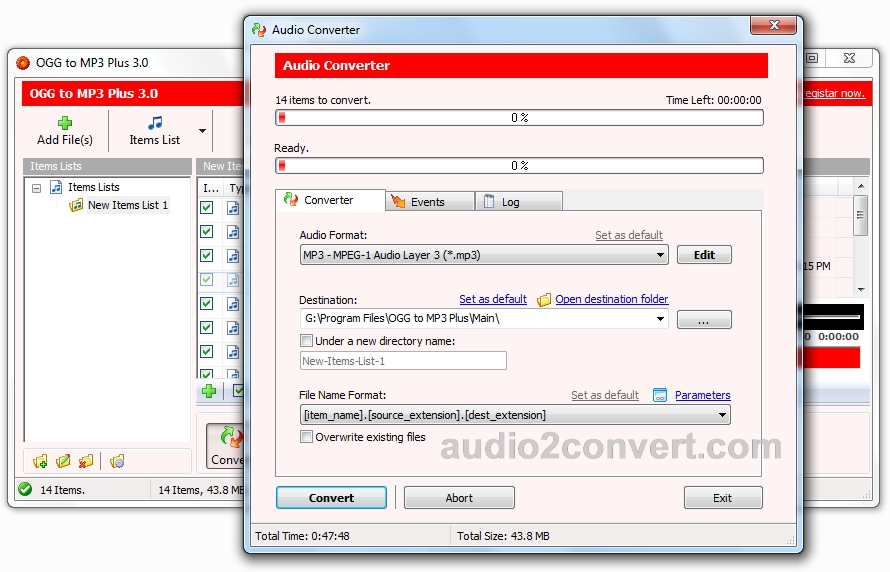Click the 'Time Left: 00:00:00' text

pos(713,100)
